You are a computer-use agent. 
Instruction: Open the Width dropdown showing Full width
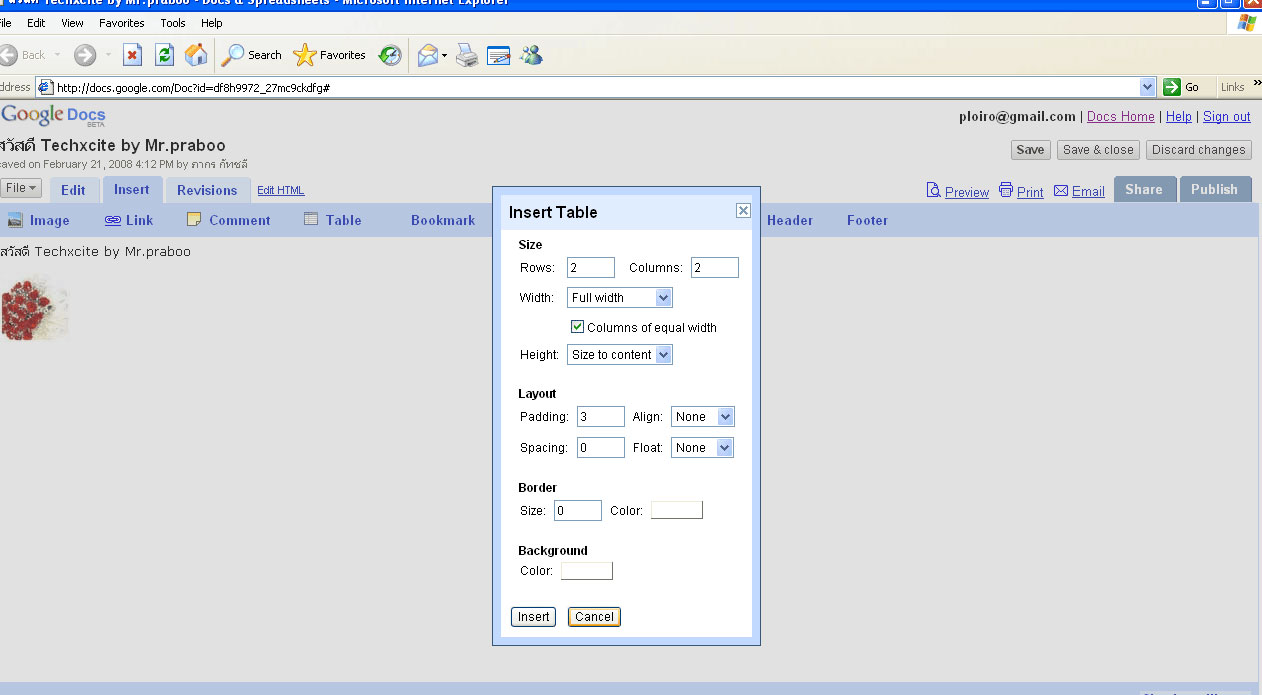pos(620,297)
